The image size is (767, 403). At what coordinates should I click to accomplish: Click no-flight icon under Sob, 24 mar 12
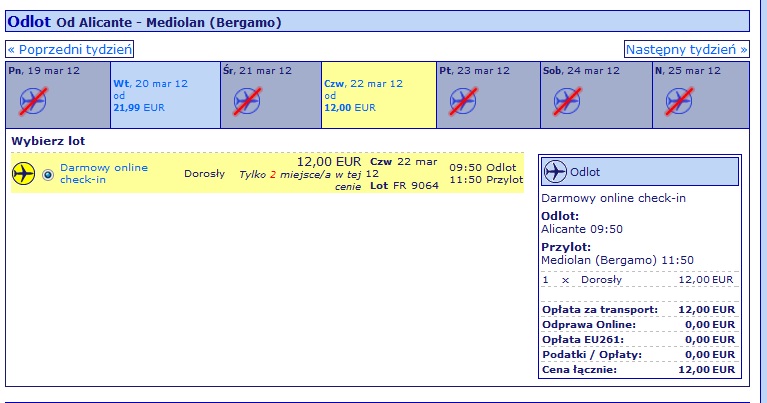[567, 101]
